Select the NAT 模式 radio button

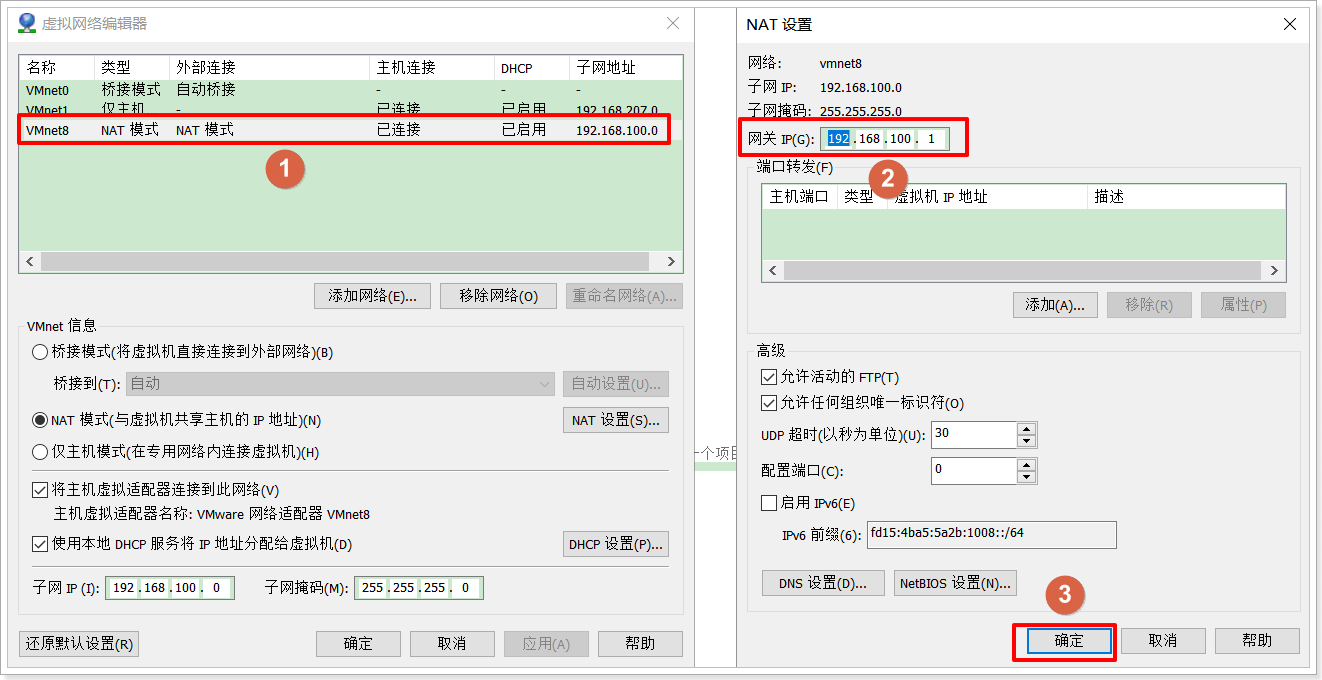tap(40, 421)
